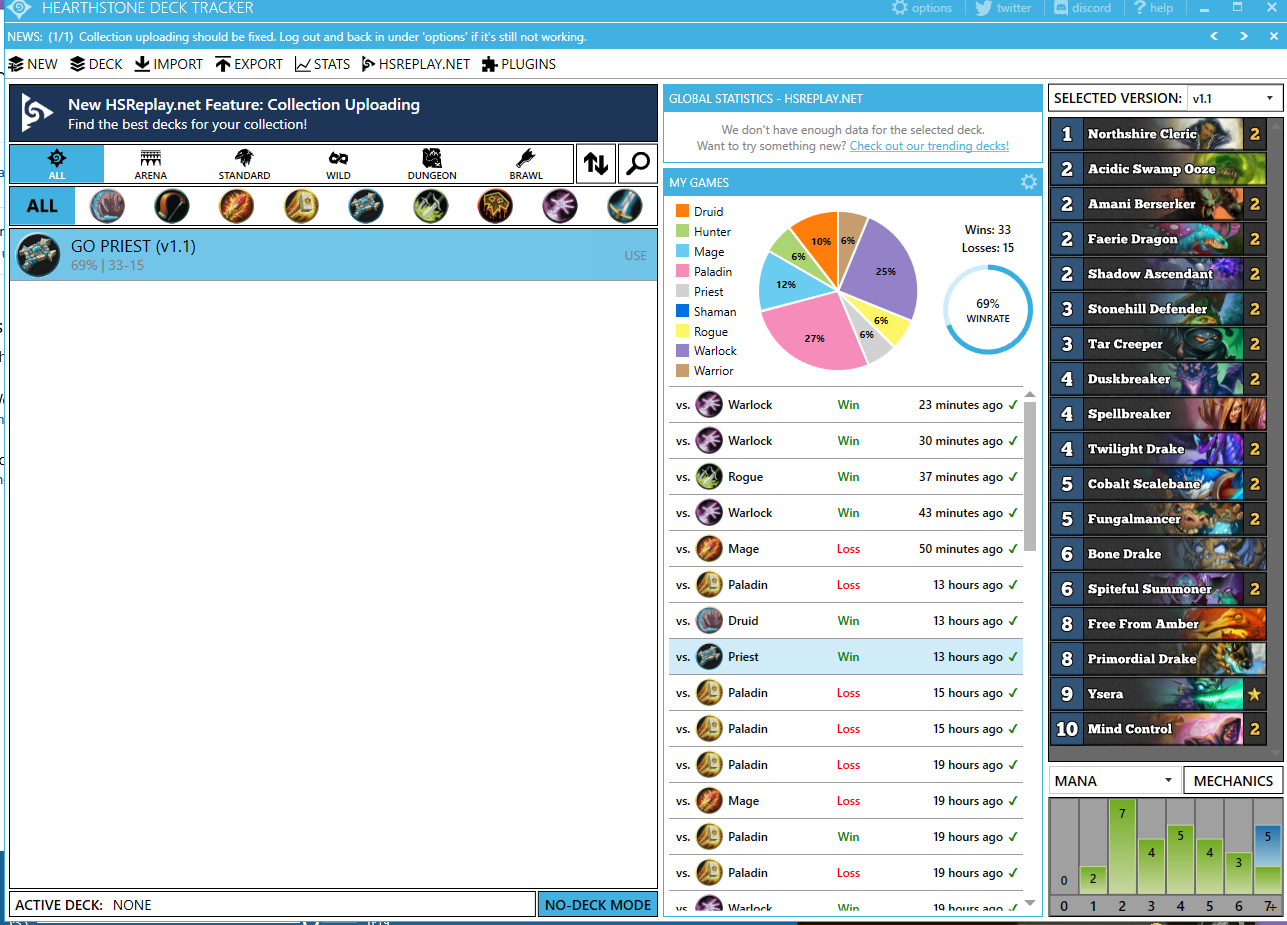Image resolution: width=1287 pixels, height=925 pixels.
Task: Click the Spiteful Summoner card
Action: point(1158,589)
